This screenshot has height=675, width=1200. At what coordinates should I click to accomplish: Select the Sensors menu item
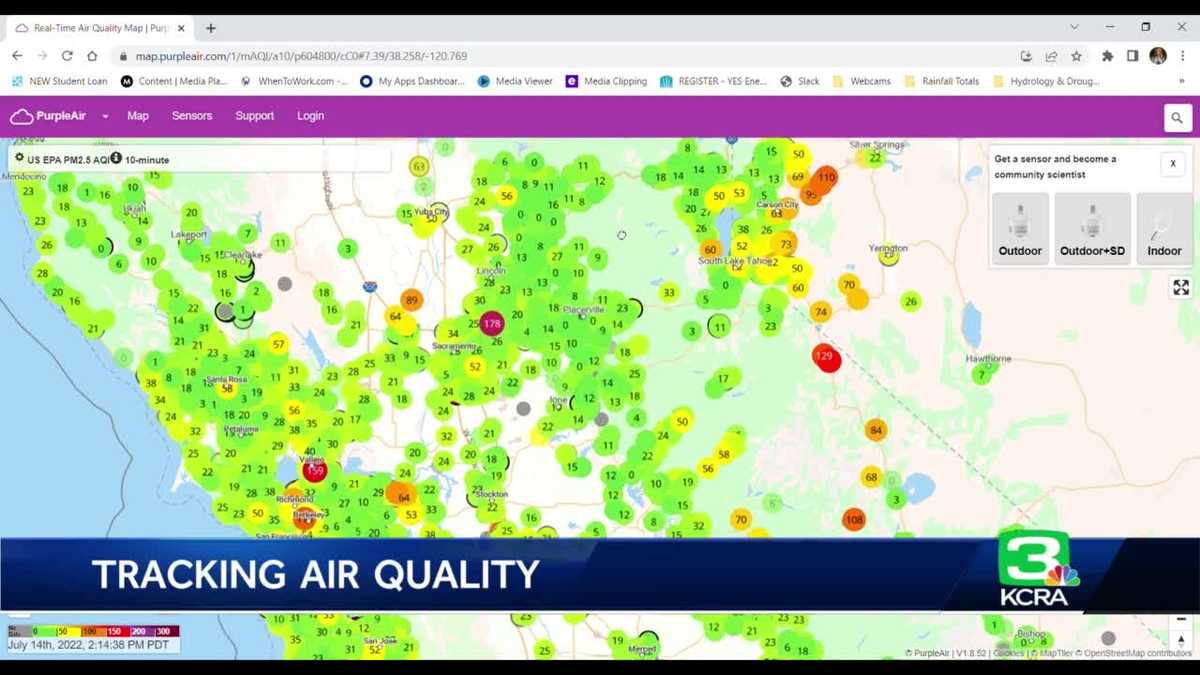coord(191,116)
